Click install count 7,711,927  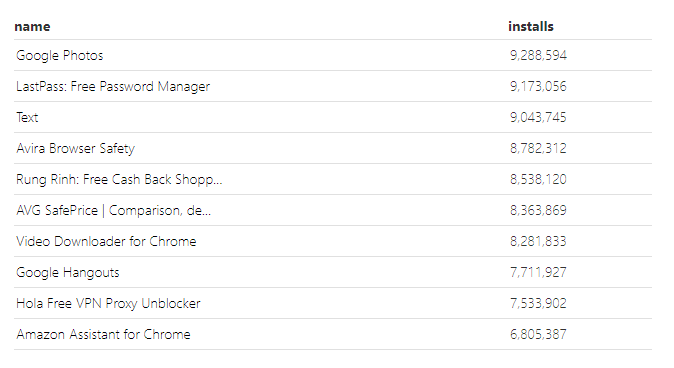(x=538, y=272)
